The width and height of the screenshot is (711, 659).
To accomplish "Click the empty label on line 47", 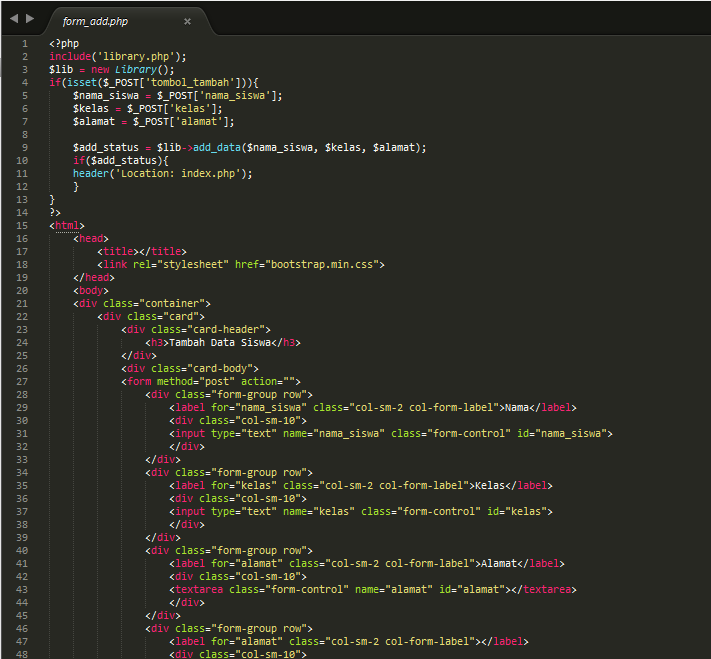I will click(349, 642).
